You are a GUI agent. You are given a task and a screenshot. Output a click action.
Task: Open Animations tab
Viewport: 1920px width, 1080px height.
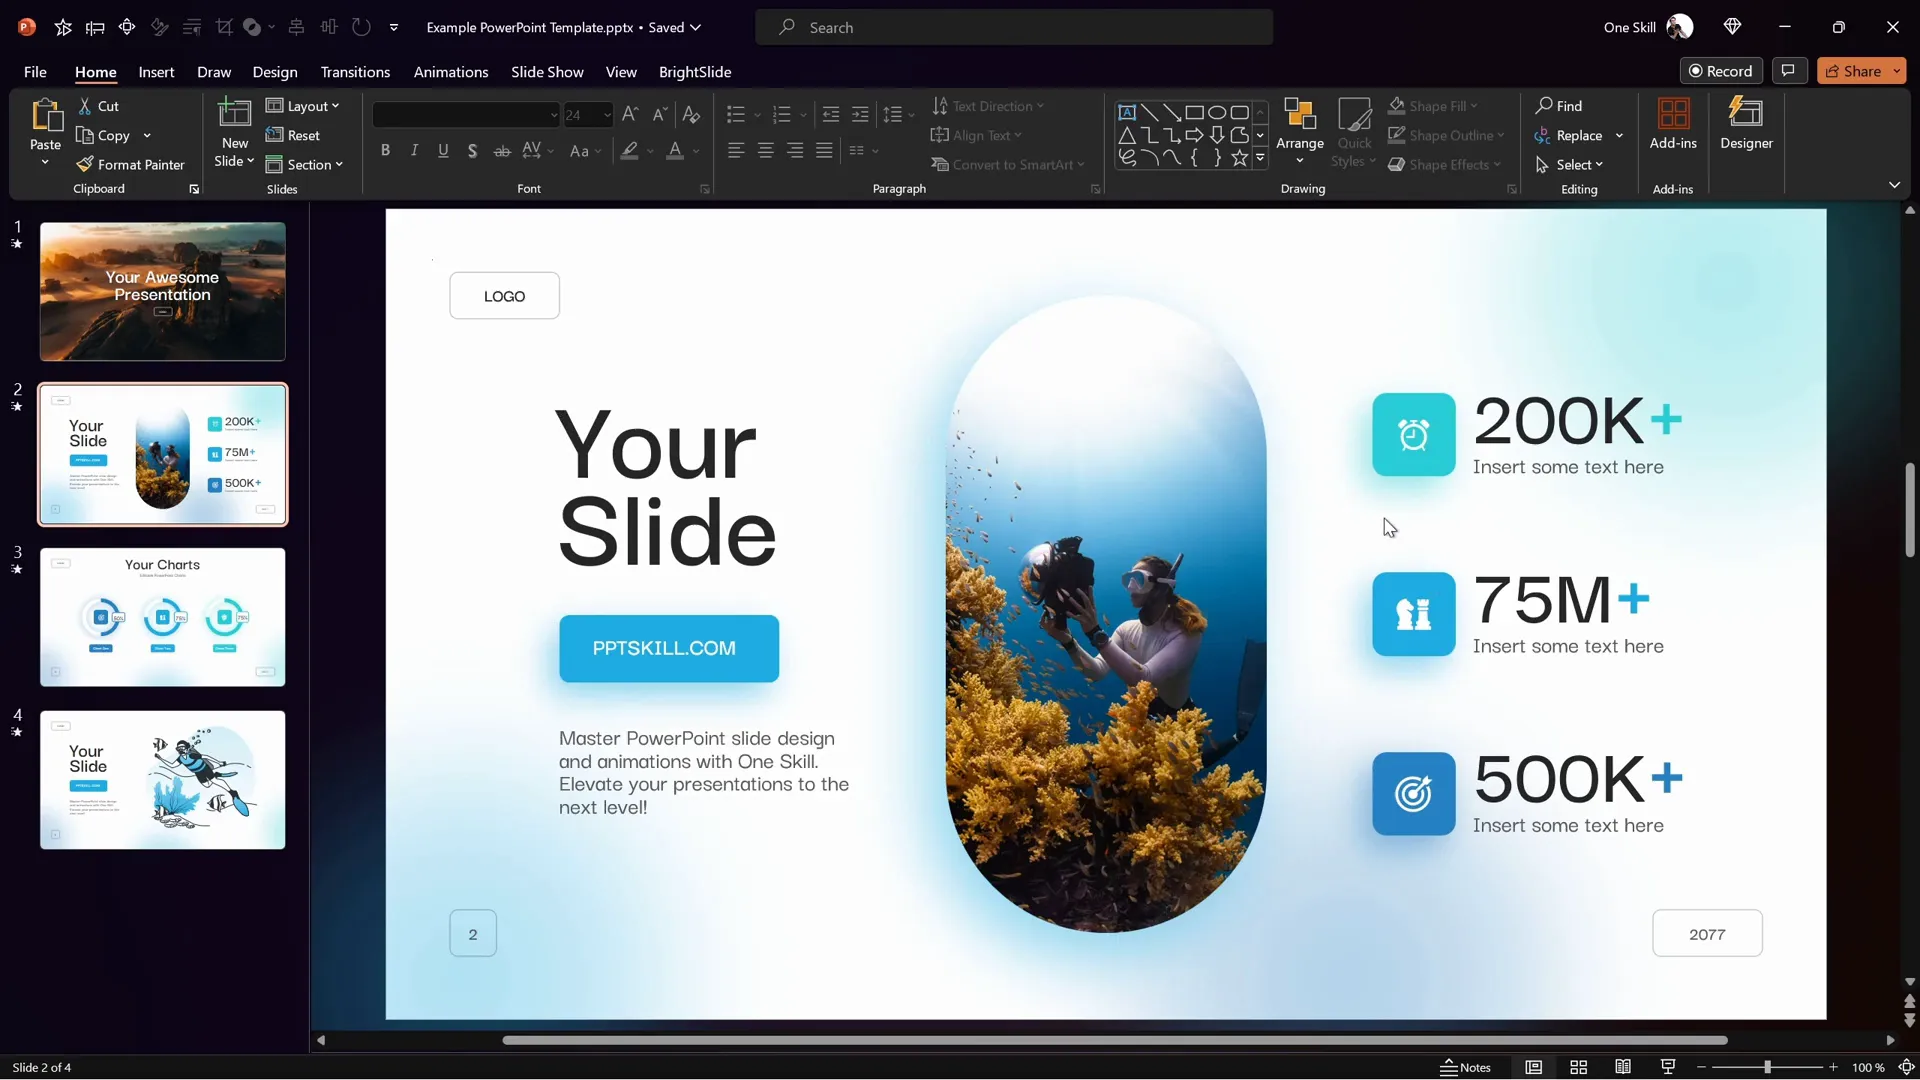451,72
